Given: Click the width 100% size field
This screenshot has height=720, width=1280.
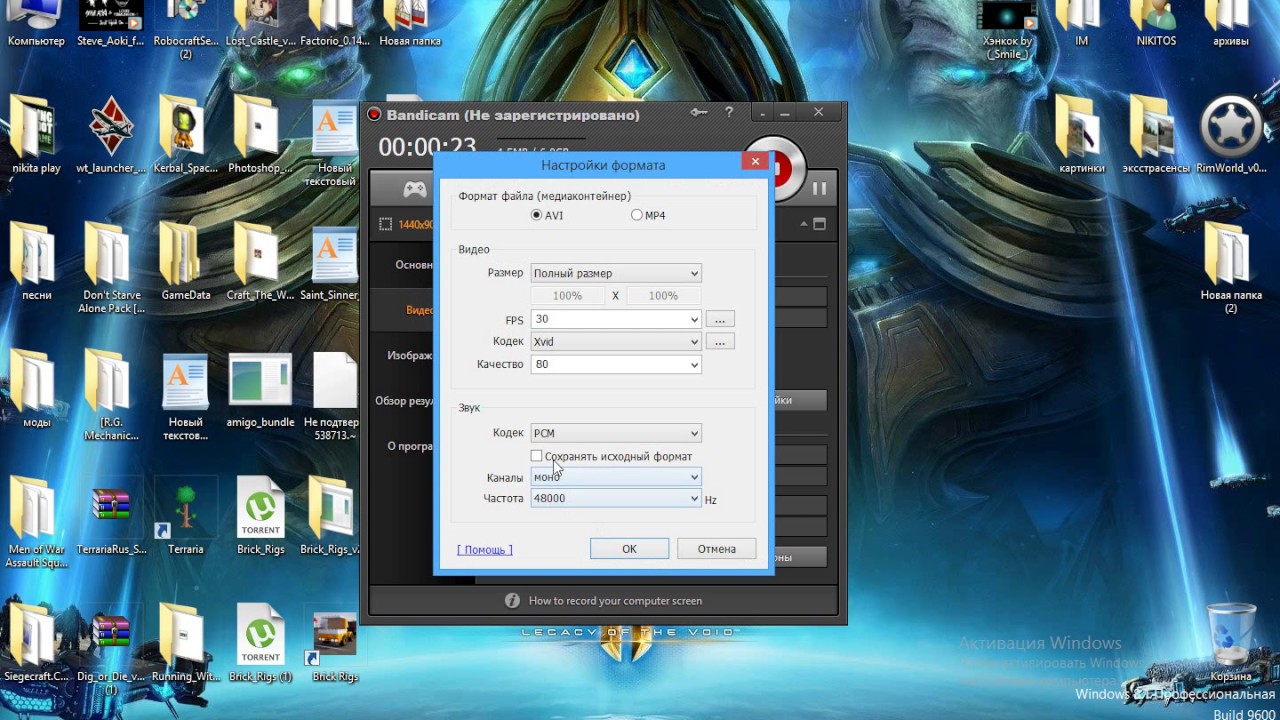Looking at the screenshot, I should point(567,295).
